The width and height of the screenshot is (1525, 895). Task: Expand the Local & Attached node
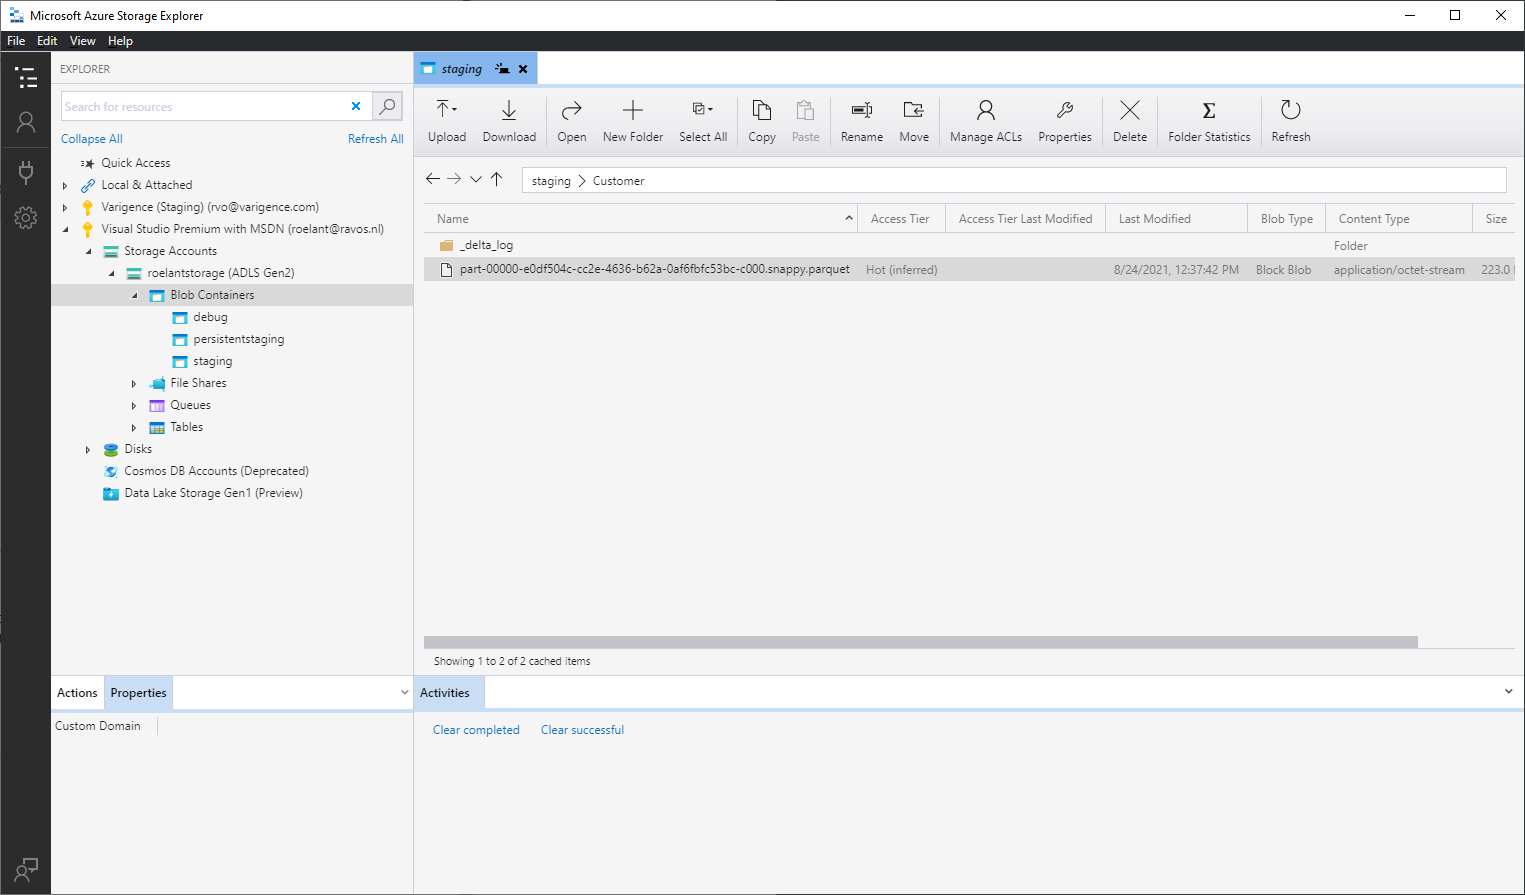[66, 186]
